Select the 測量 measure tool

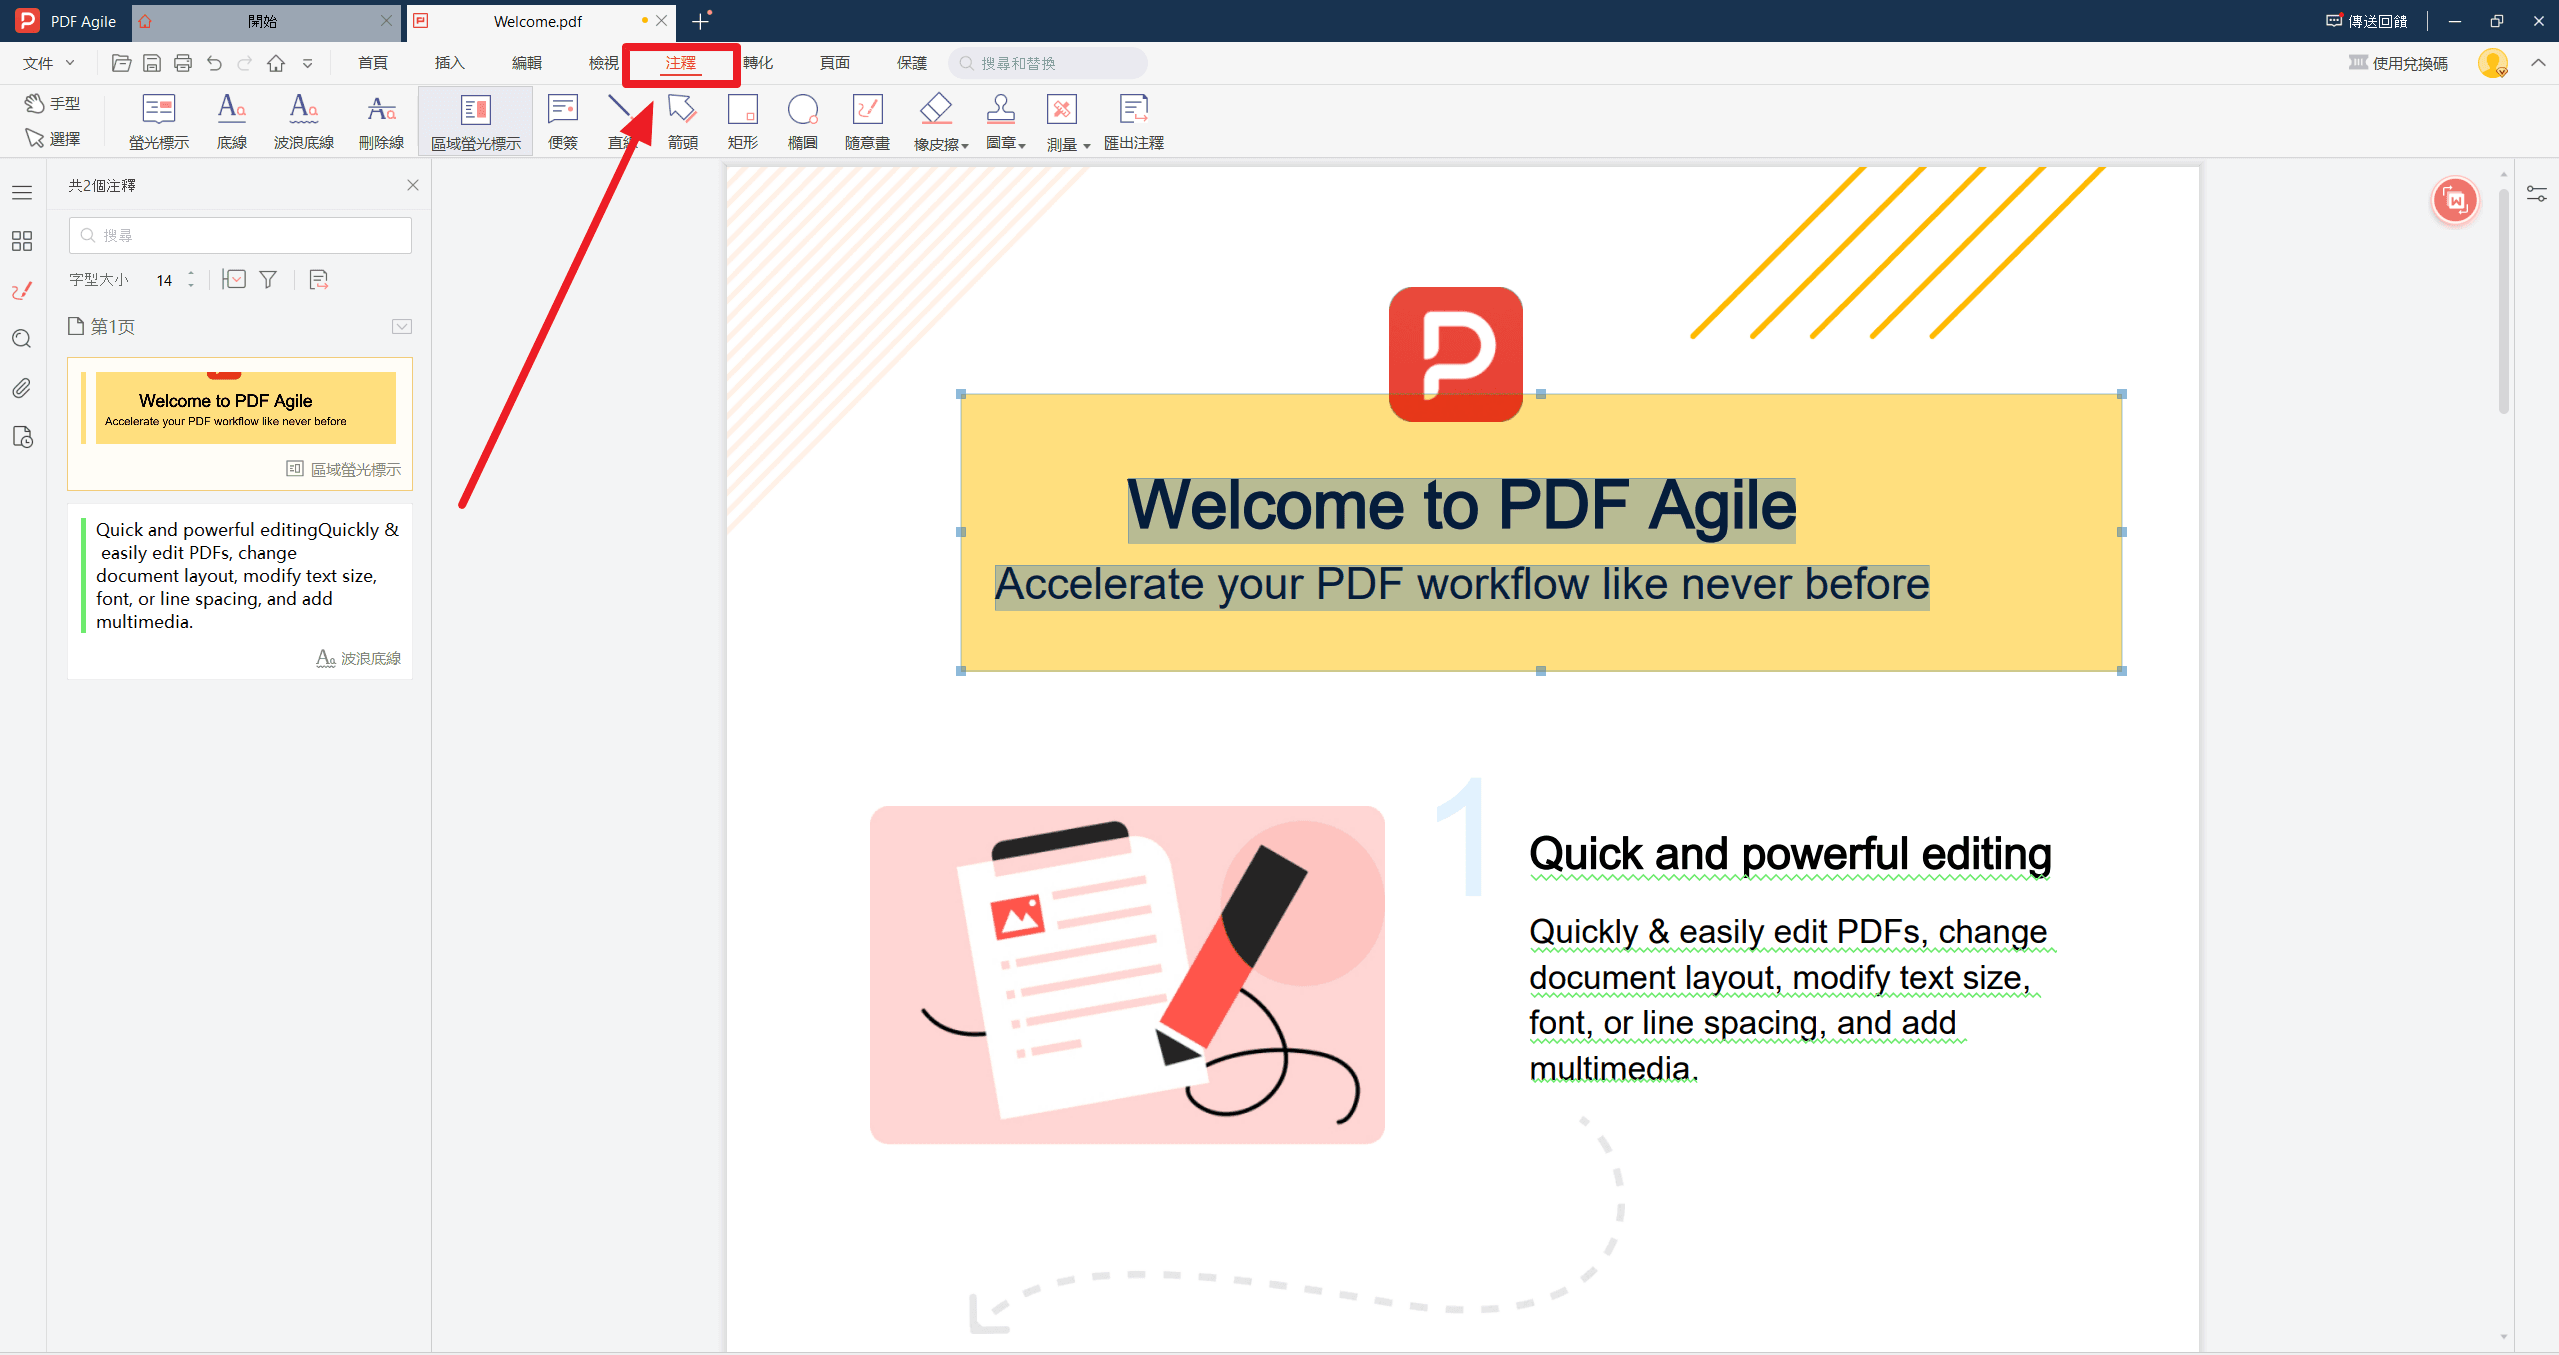[x=1062, y=120]
